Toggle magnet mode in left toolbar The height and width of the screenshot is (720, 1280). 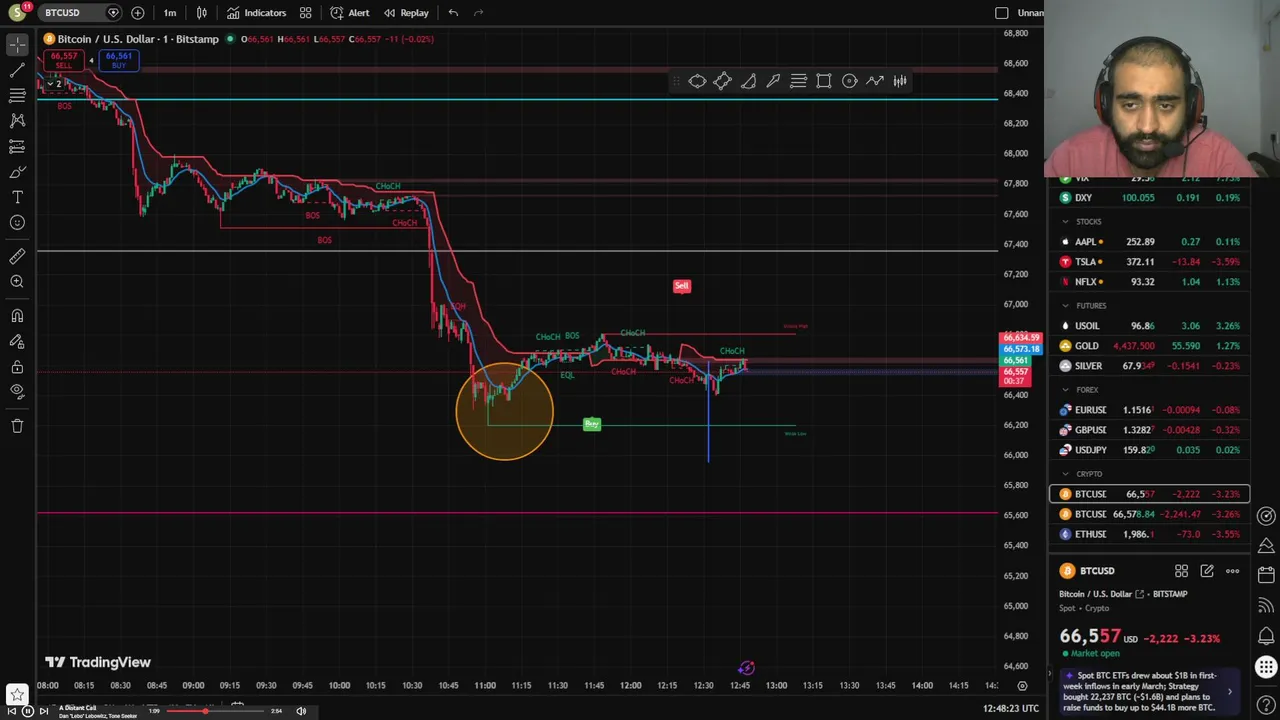17,316
